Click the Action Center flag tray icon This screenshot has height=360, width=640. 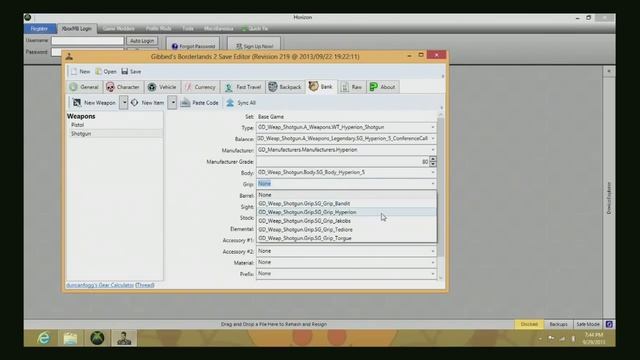coord(551,338)
